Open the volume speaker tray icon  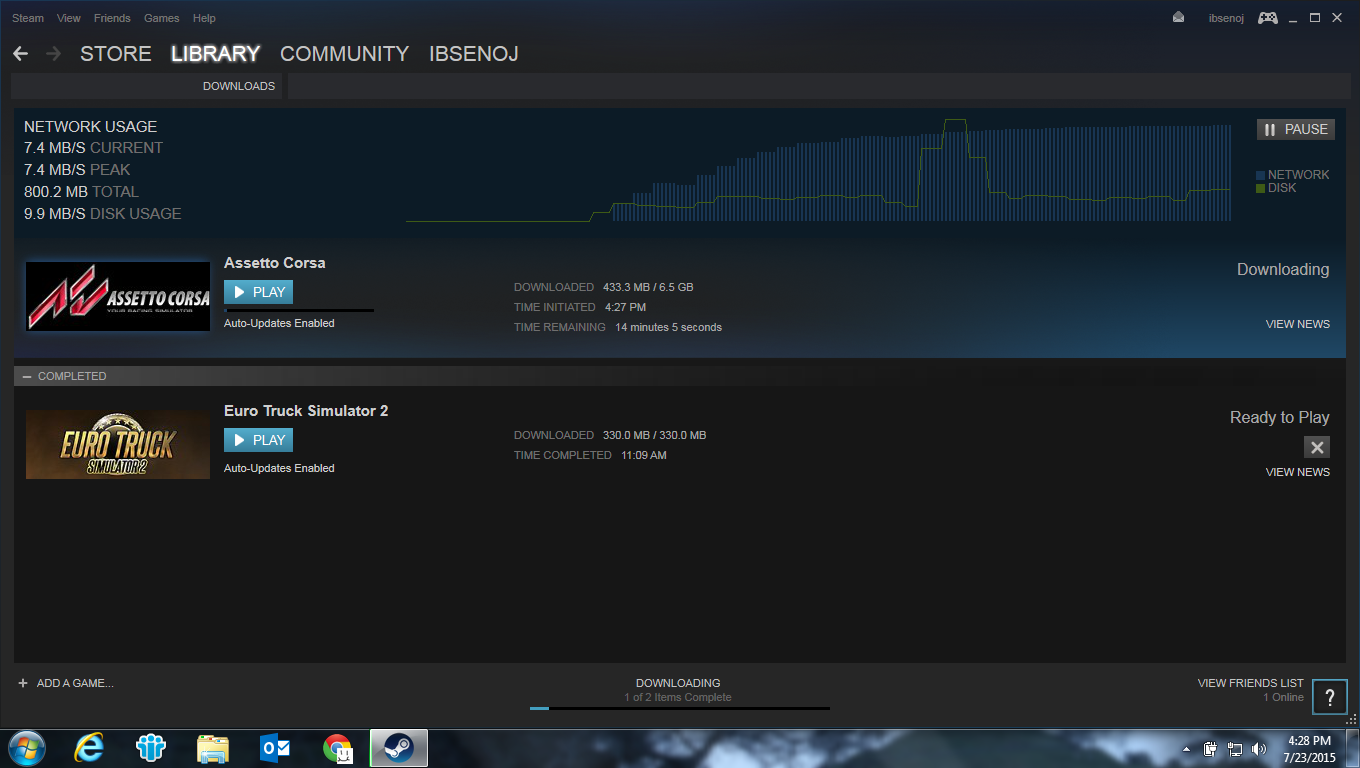1259,749
